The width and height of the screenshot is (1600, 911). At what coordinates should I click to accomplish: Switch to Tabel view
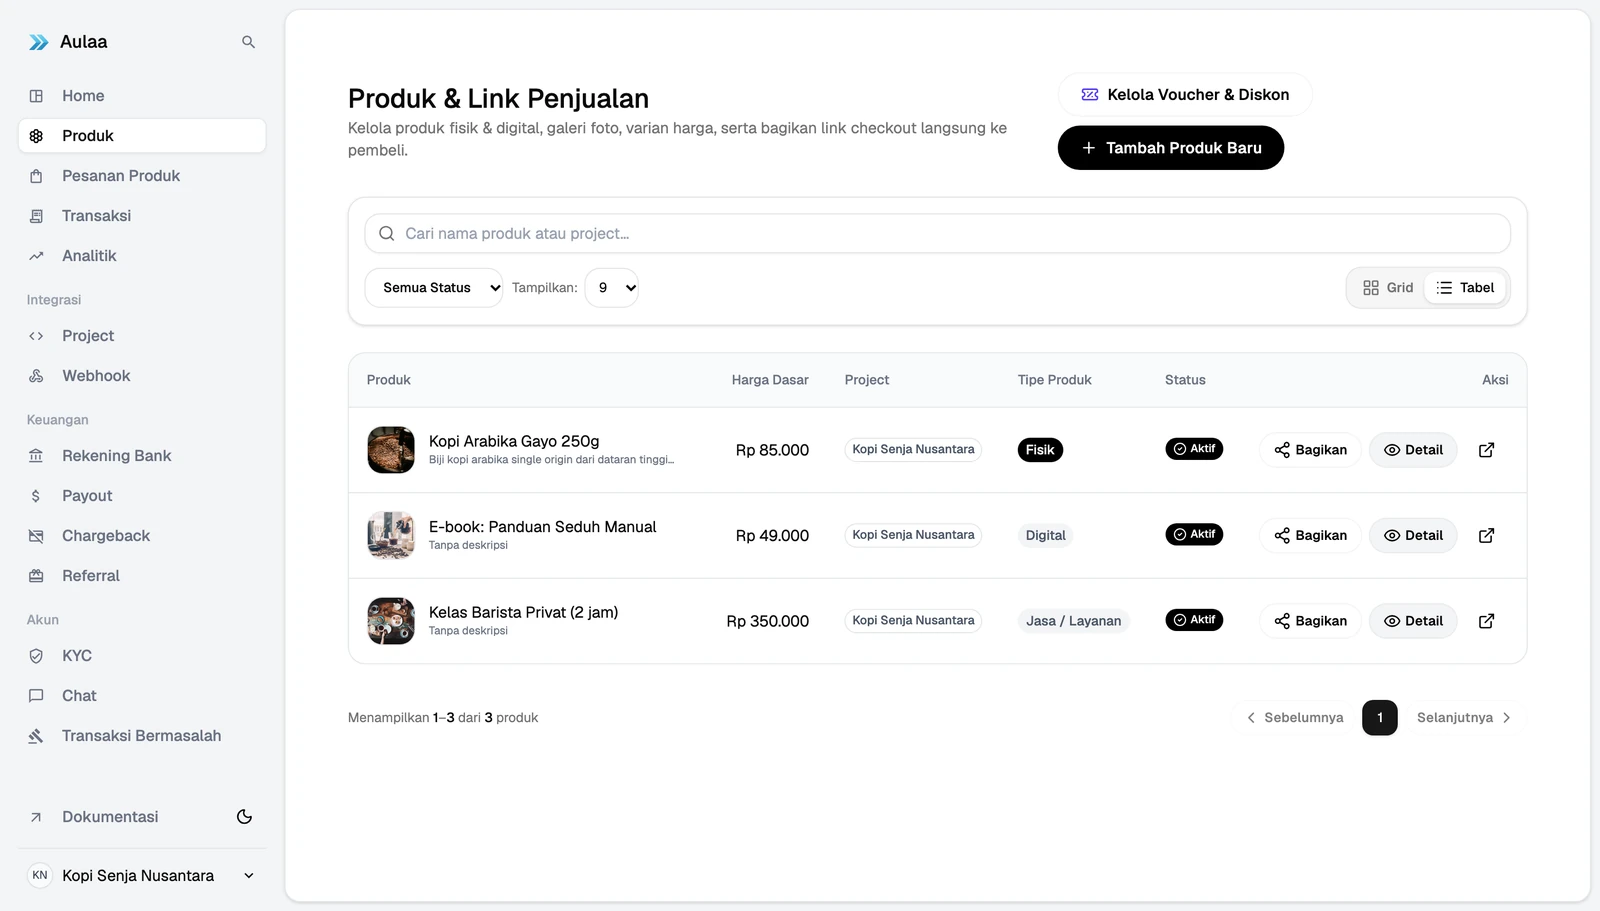point(1466,288)
